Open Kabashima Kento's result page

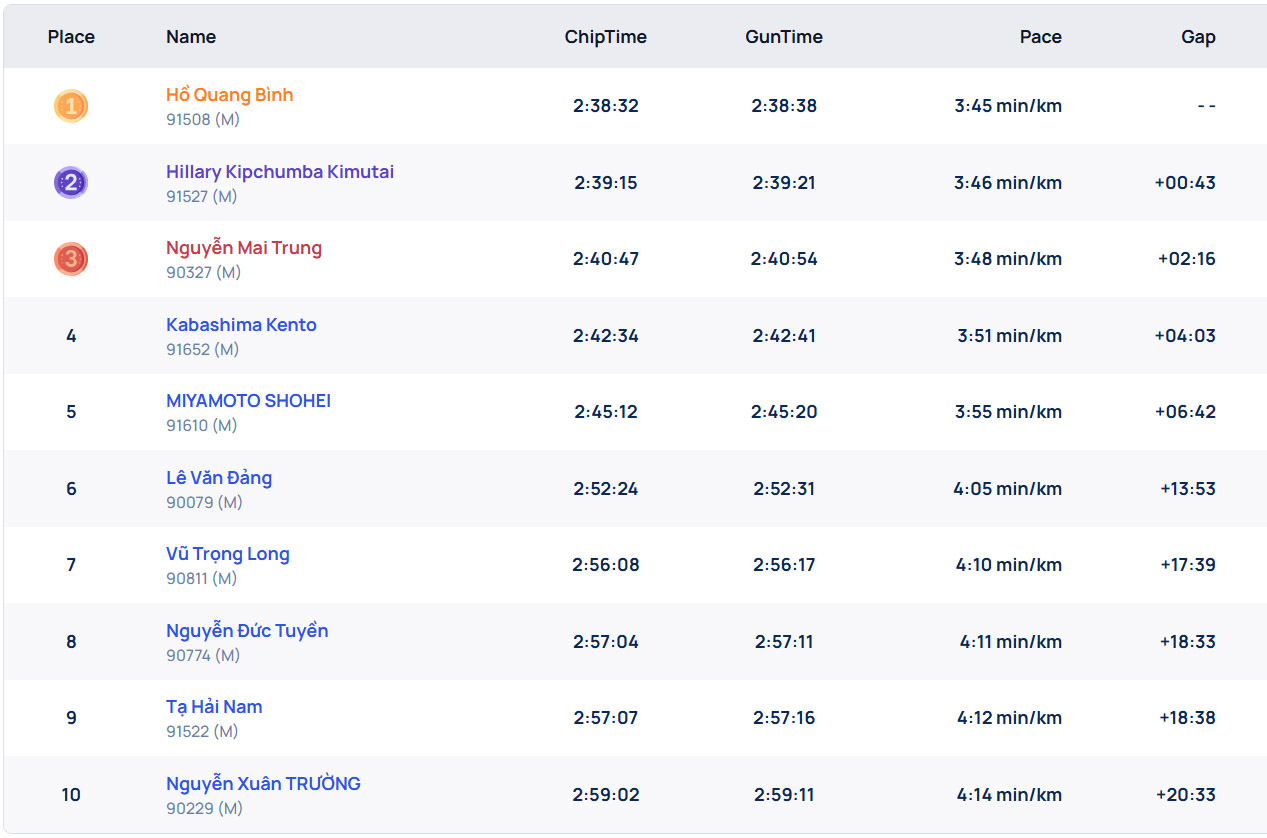point(241,325)
